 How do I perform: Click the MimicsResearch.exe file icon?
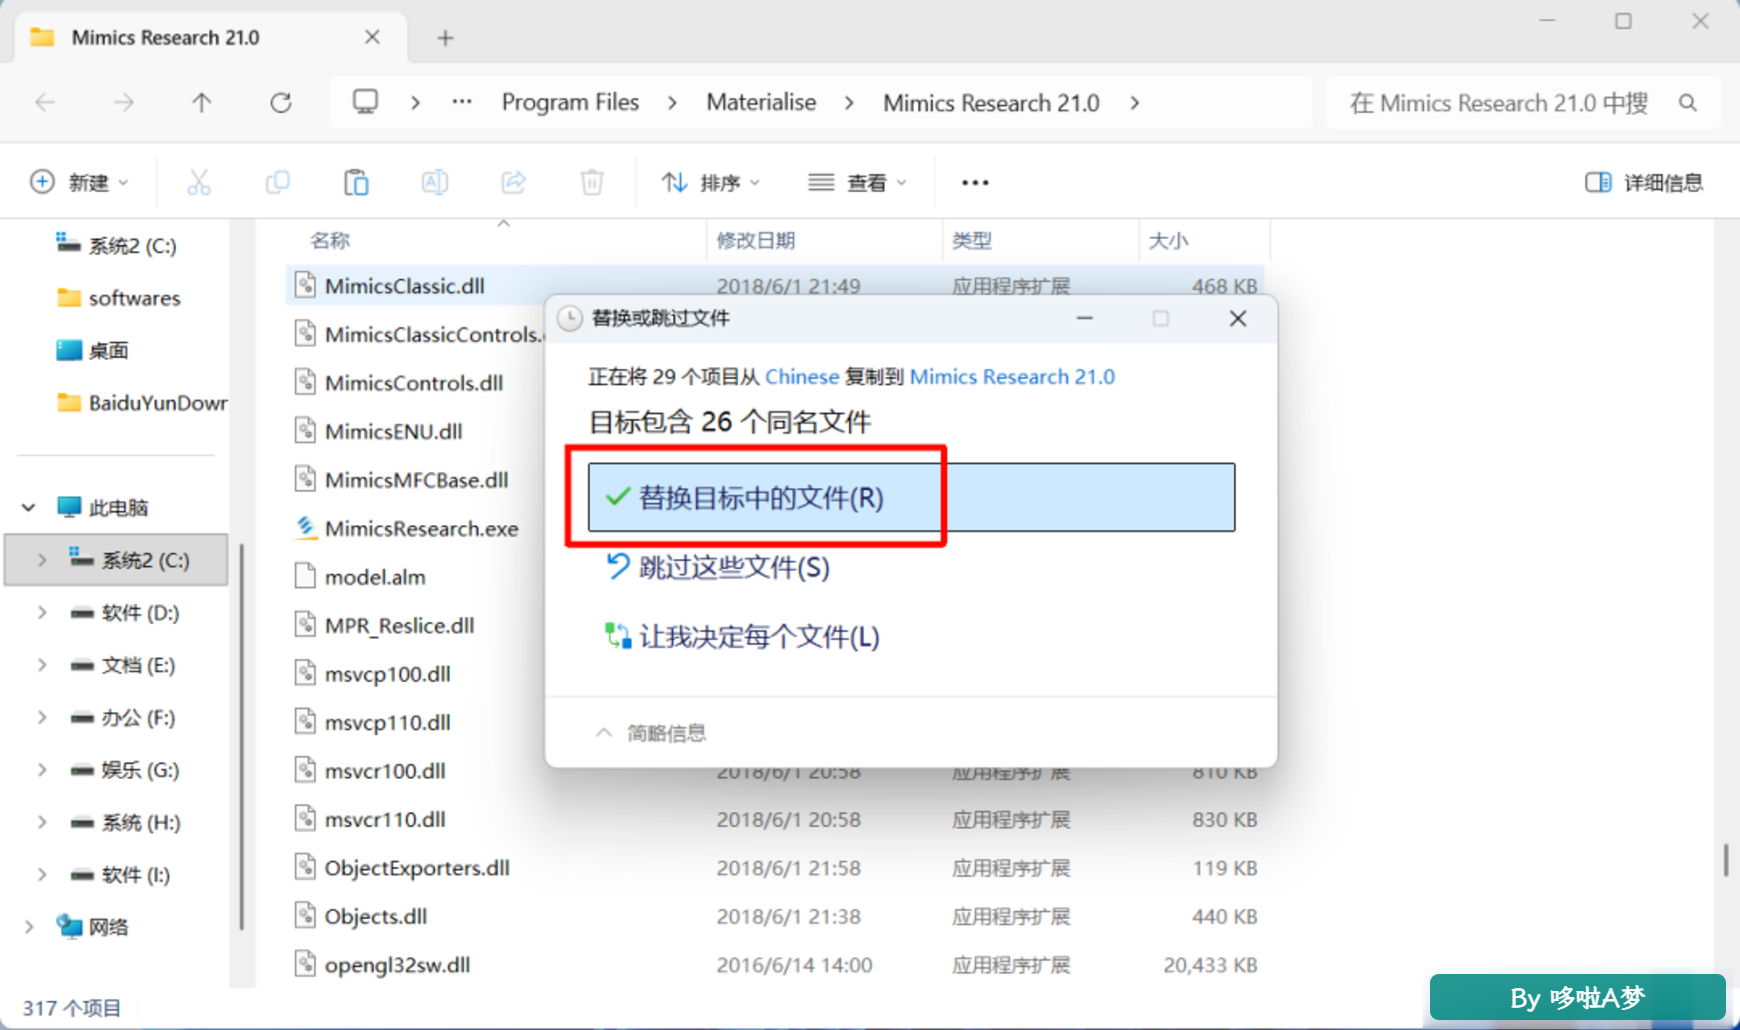click(x=306, y=527)
